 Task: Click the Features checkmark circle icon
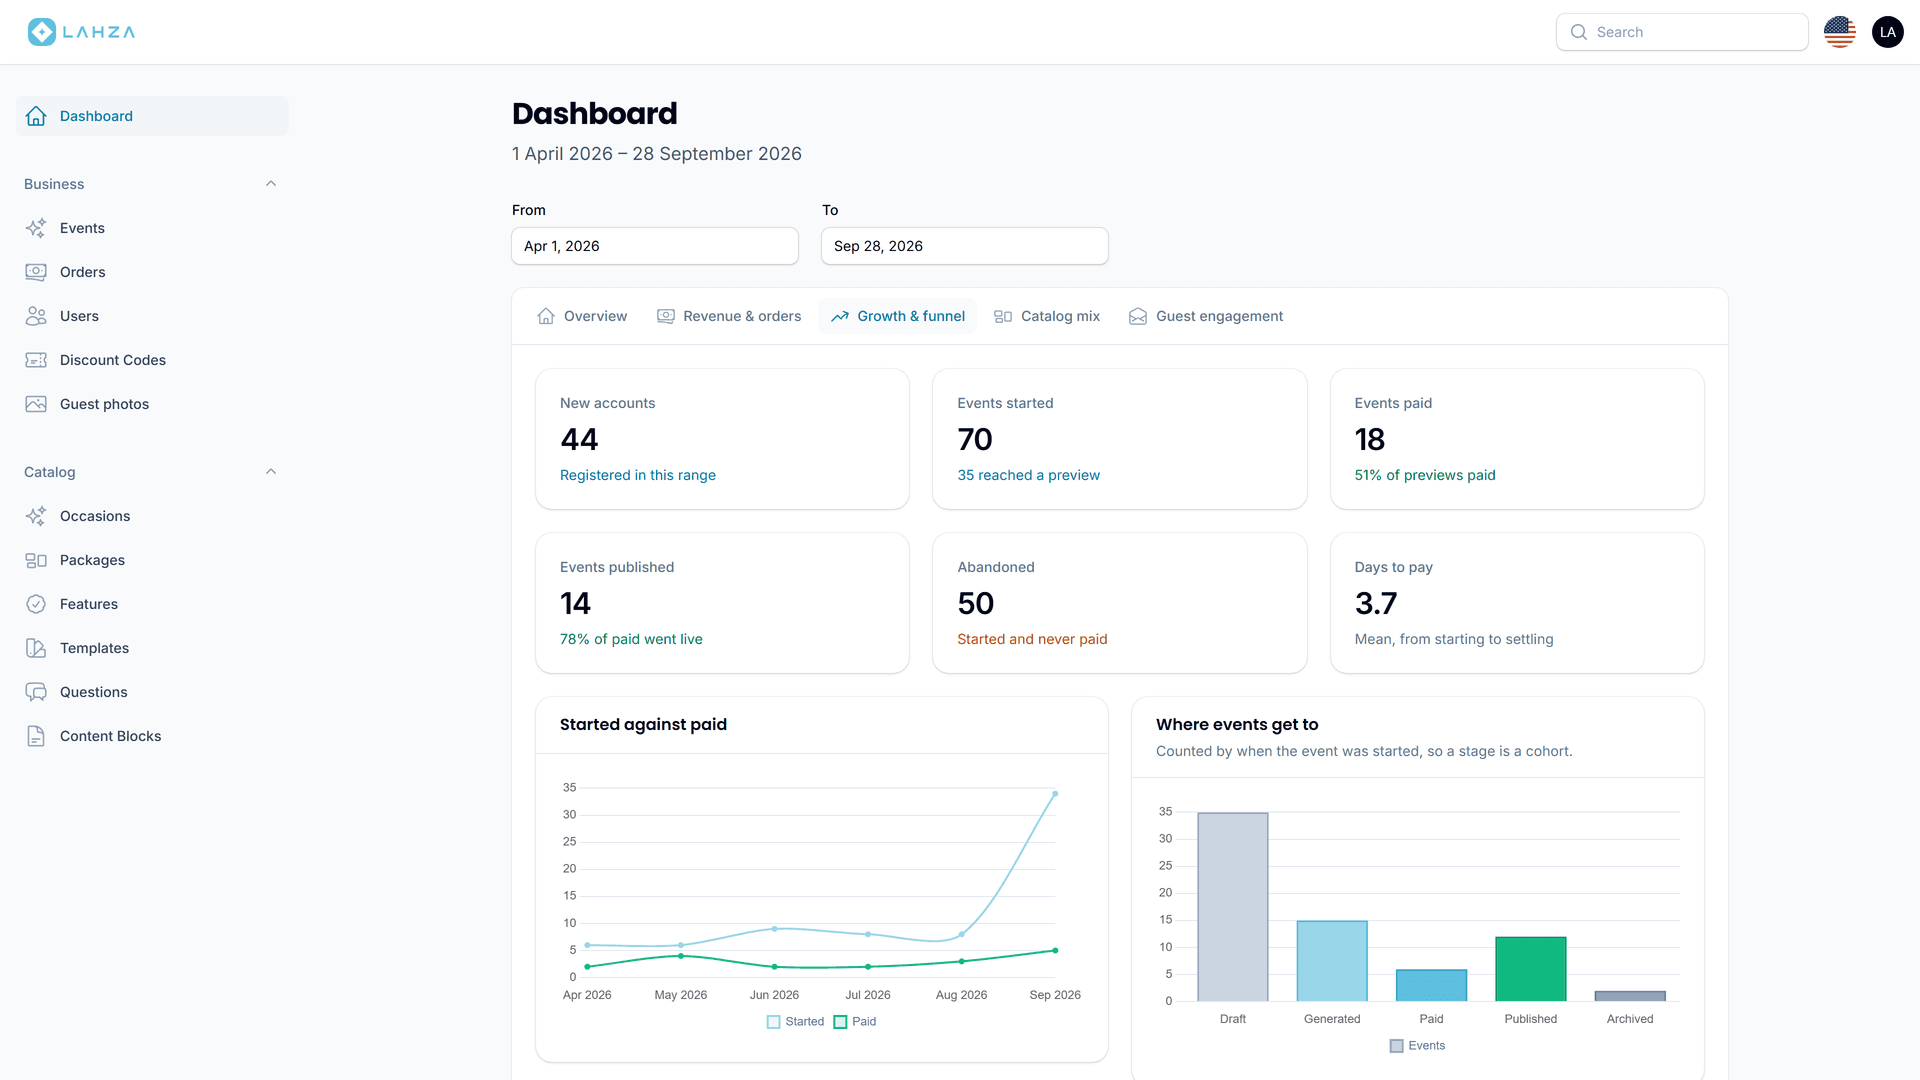coord(36,604)
